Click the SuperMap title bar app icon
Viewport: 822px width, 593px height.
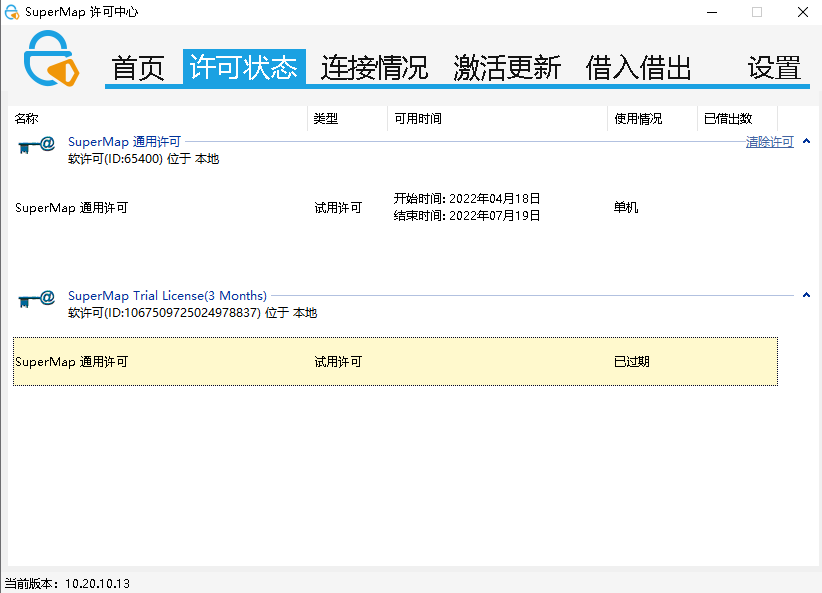[x=12, y=12]
